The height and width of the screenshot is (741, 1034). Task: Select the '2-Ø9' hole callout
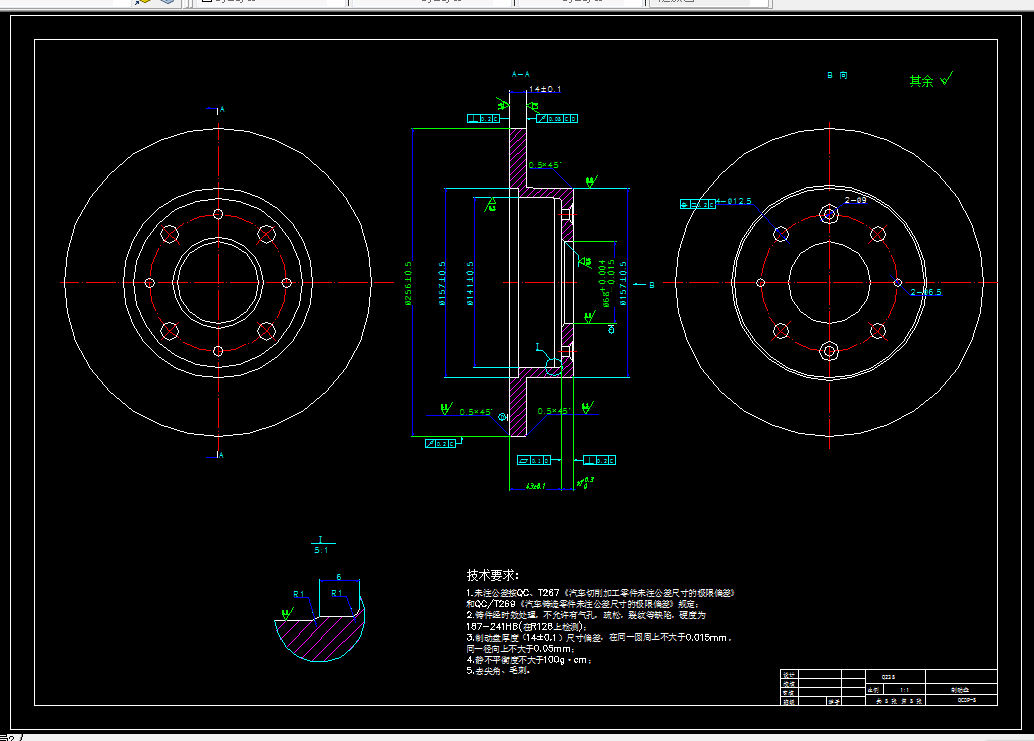coord(855,200)
